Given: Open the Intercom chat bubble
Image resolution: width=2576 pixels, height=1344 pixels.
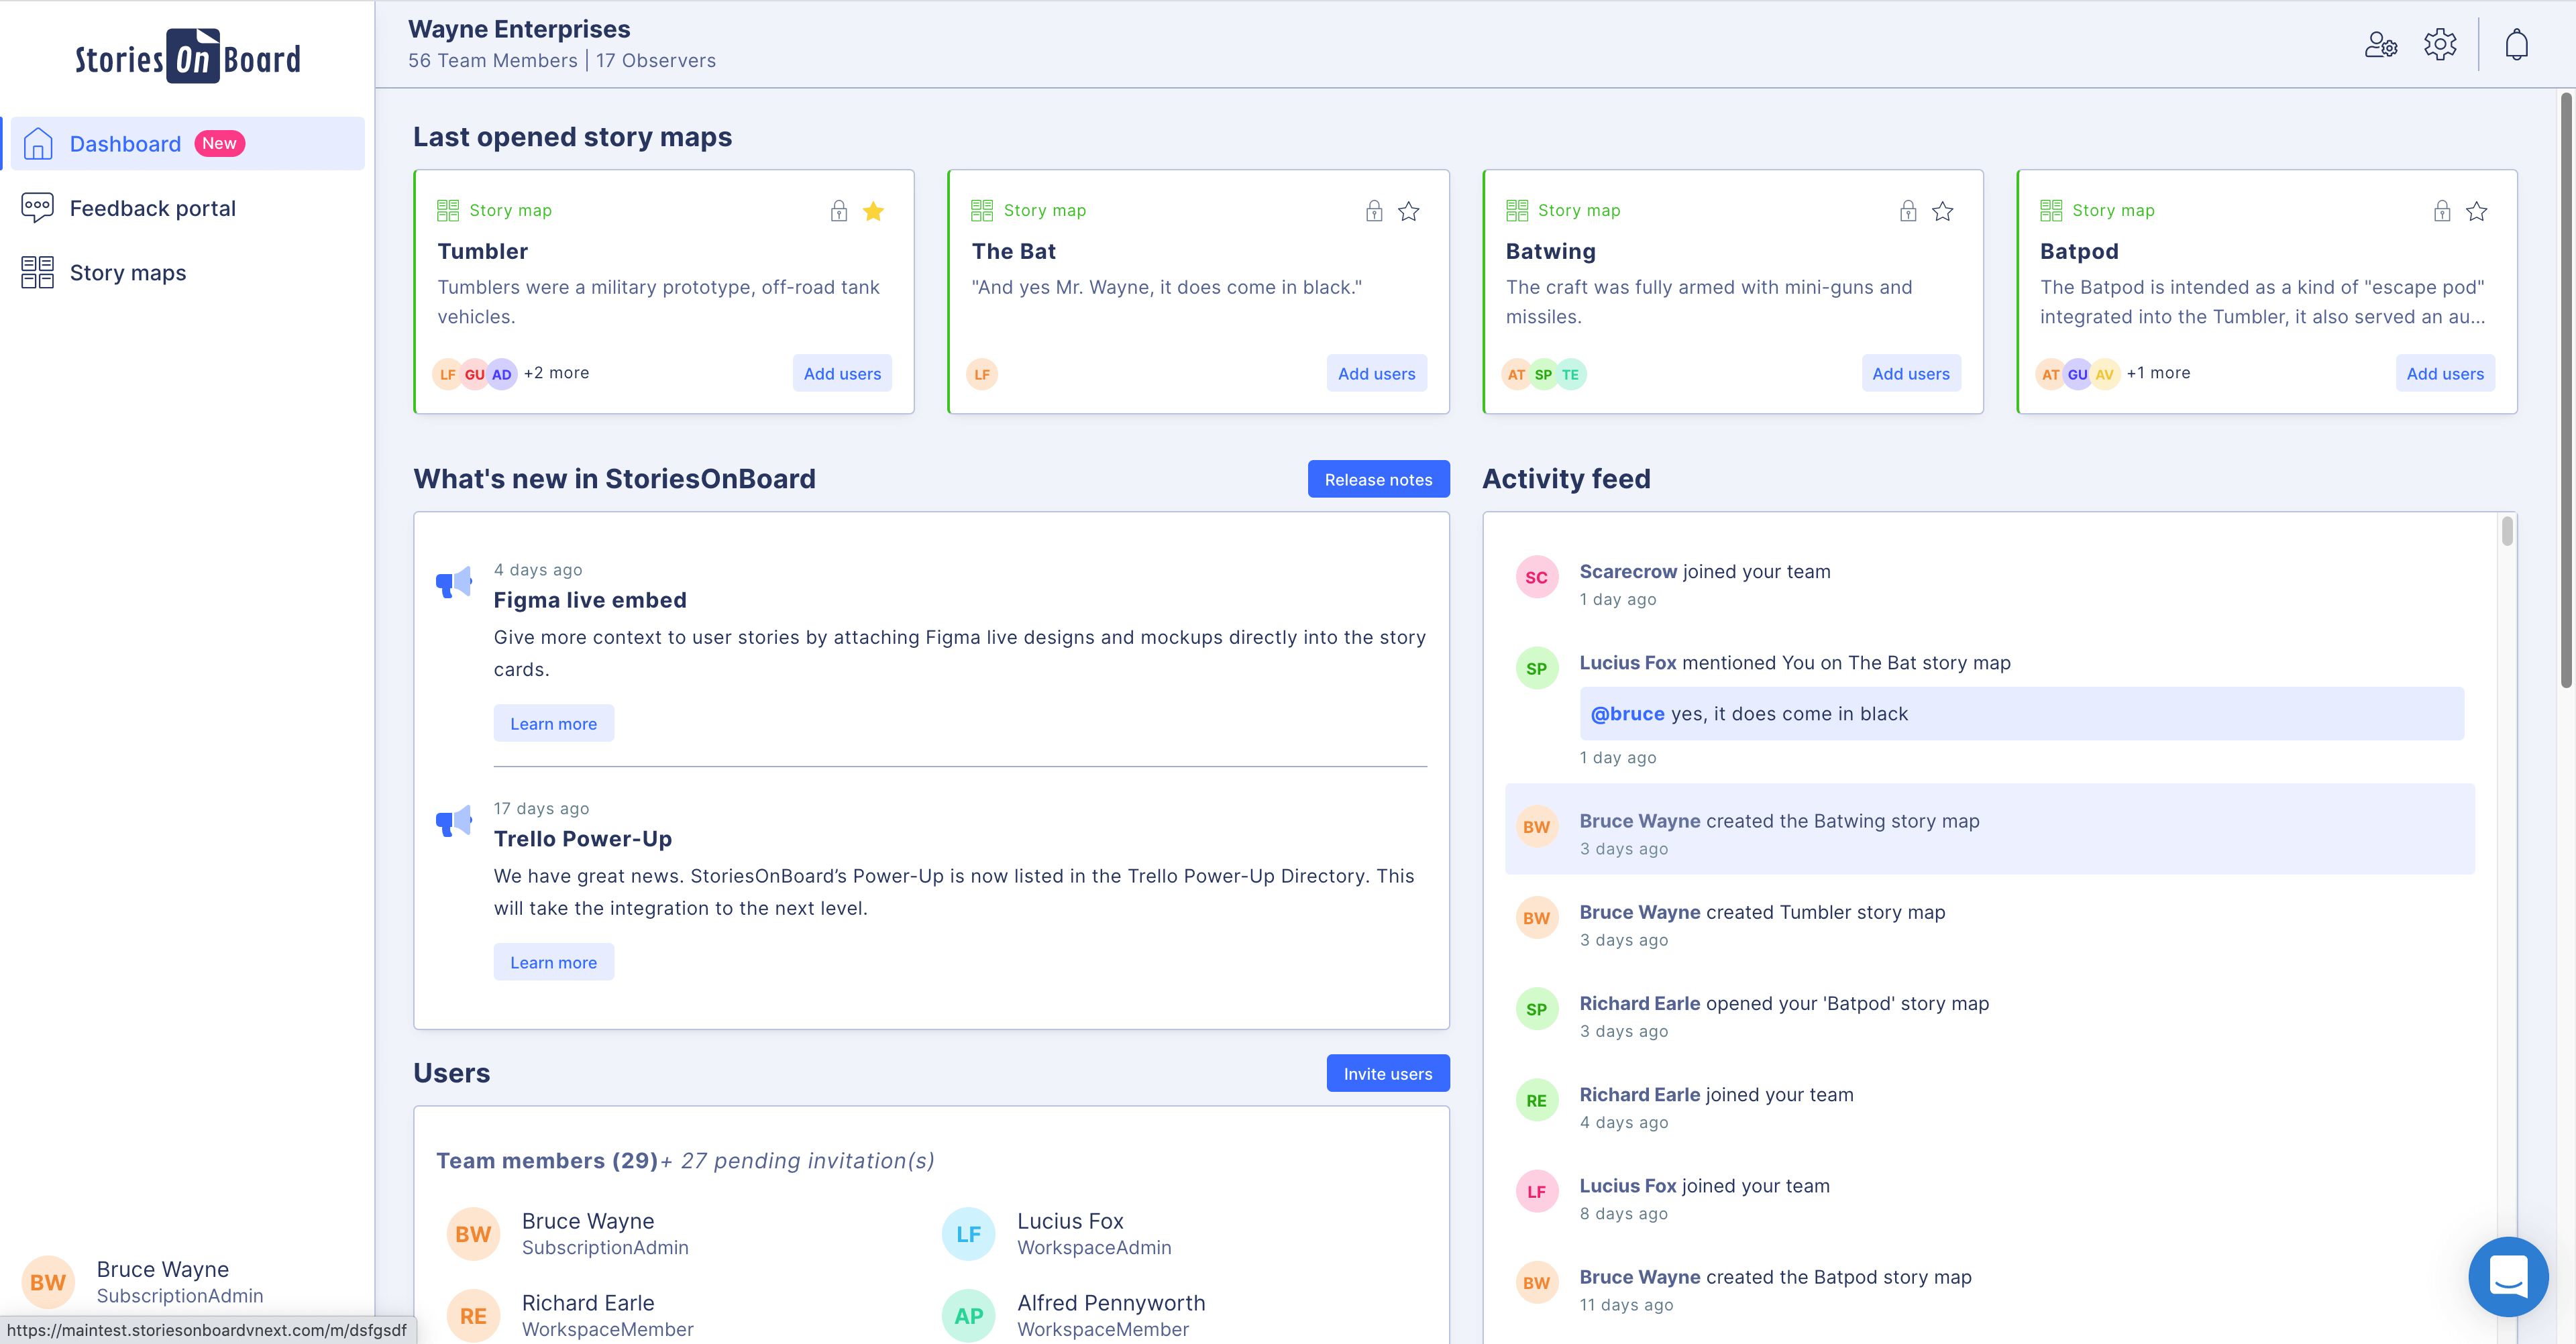Looking at the screenshot, I should point(2508,1277).
